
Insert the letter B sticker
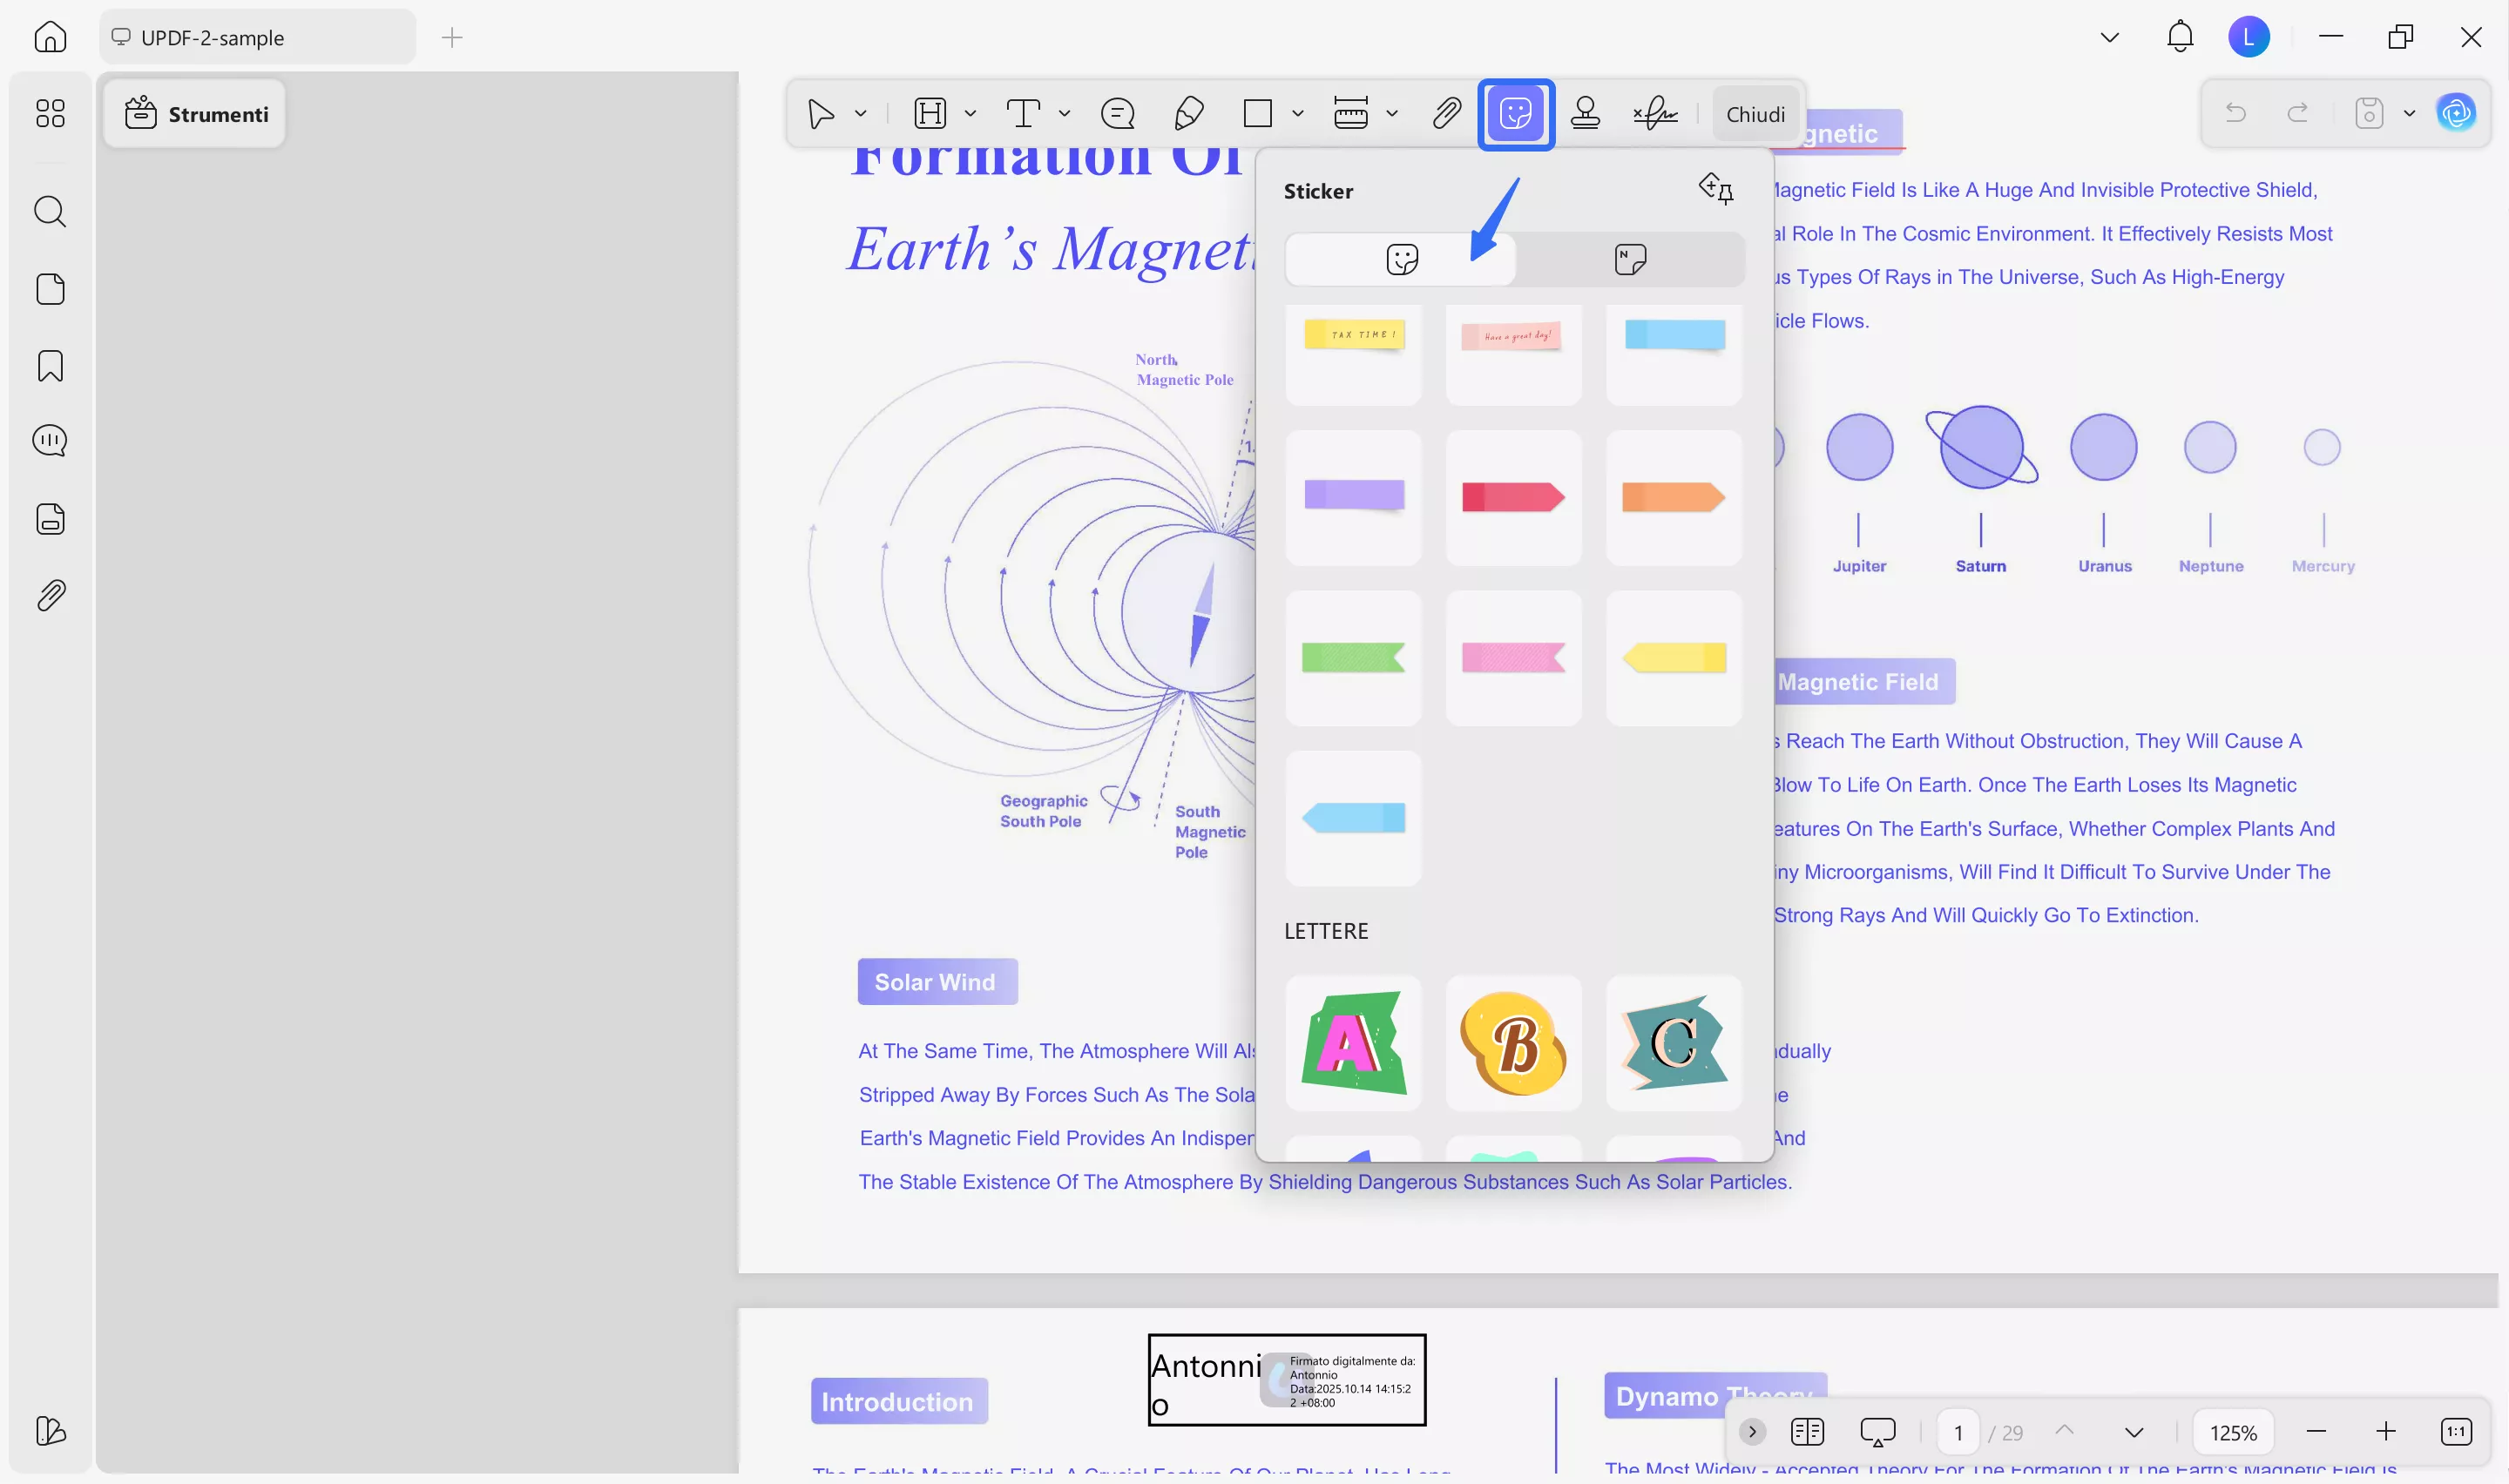click(x=1513, y=1043)
